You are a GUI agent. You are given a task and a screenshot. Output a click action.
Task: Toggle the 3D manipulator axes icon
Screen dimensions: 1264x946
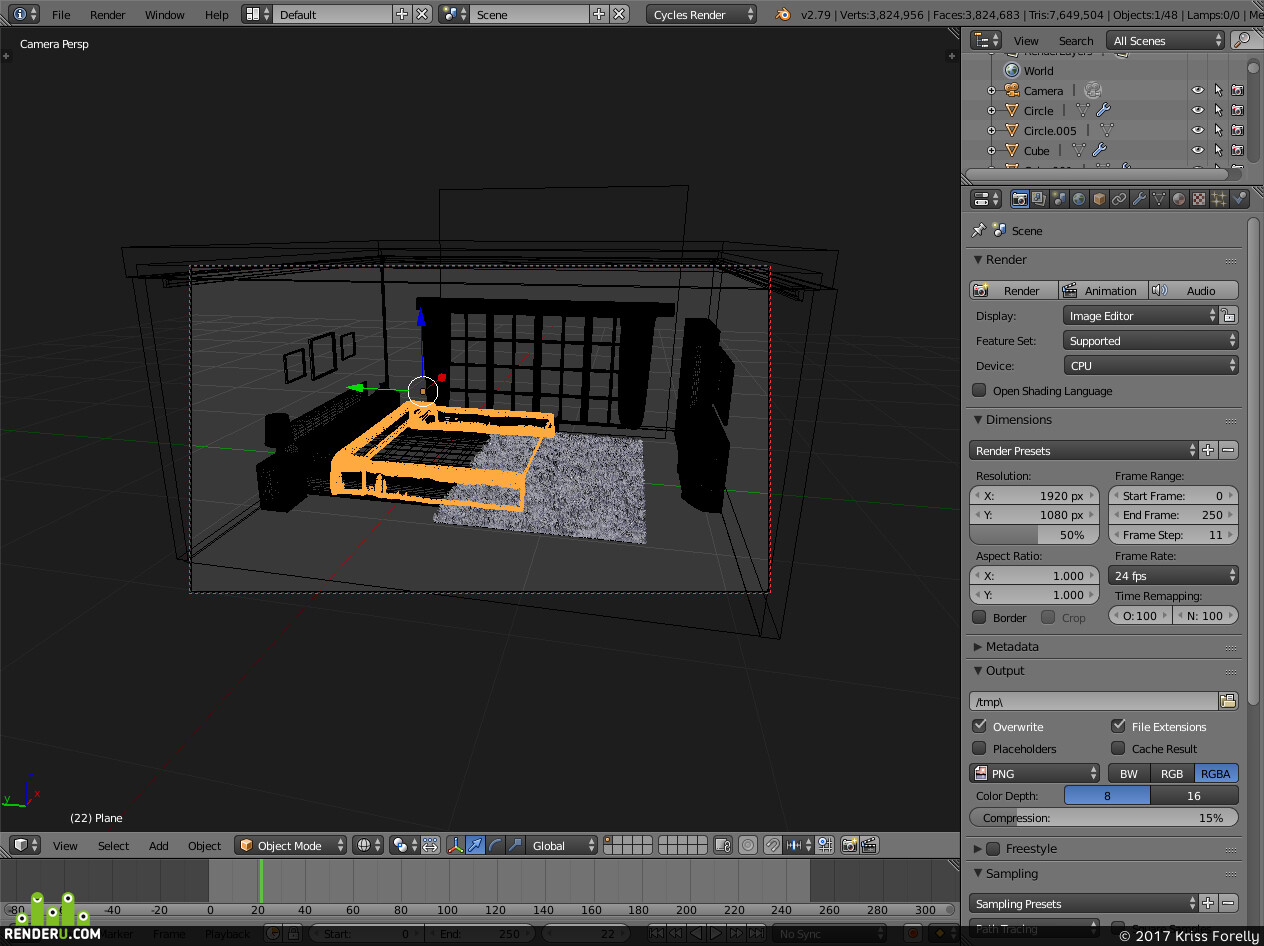[456, 845]
